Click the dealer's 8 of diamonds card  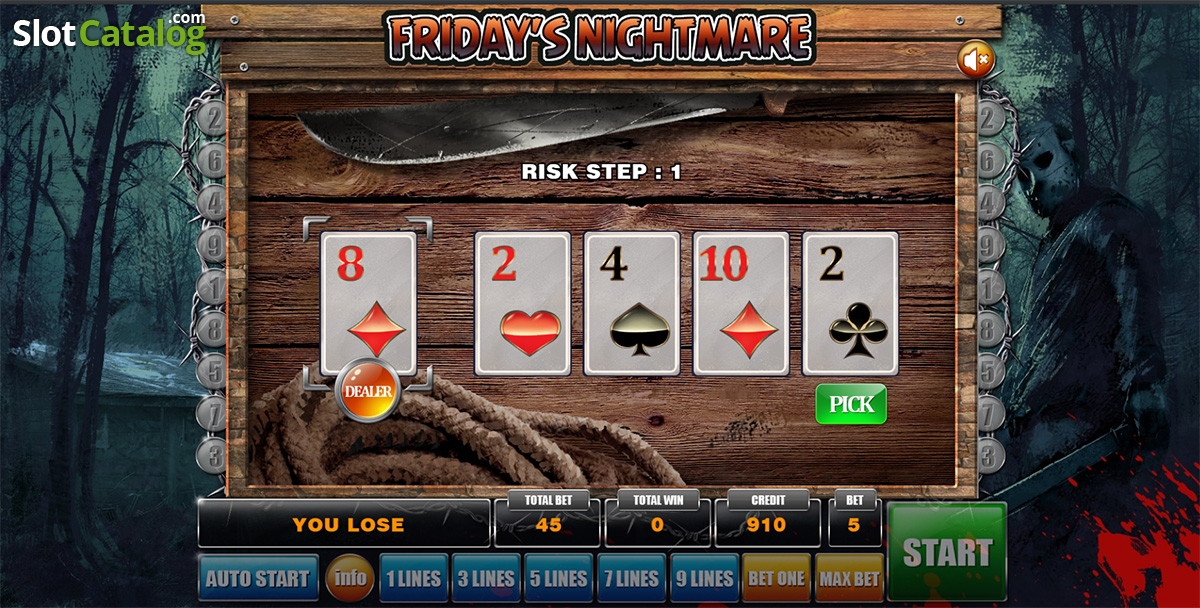[368, 303]
